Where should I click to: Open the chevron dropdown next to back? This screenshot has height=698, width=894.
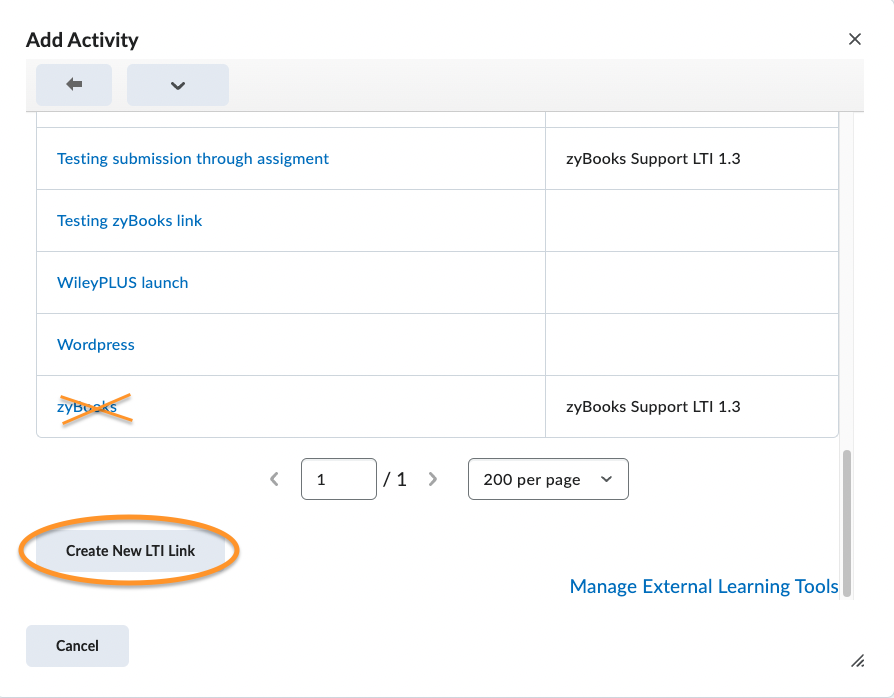178,85
